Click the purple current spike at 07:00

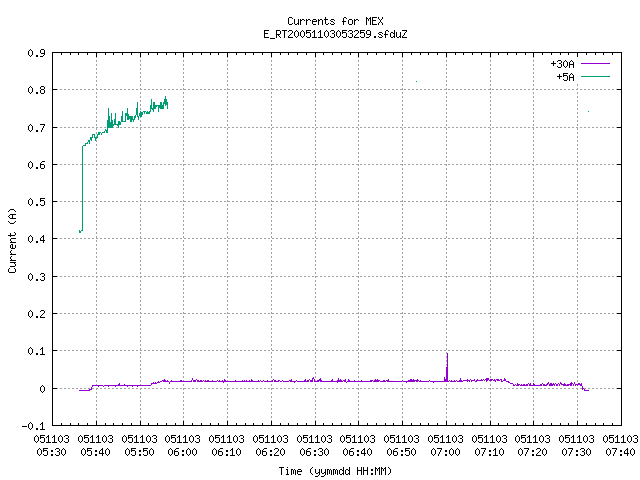tap(447, 367)
